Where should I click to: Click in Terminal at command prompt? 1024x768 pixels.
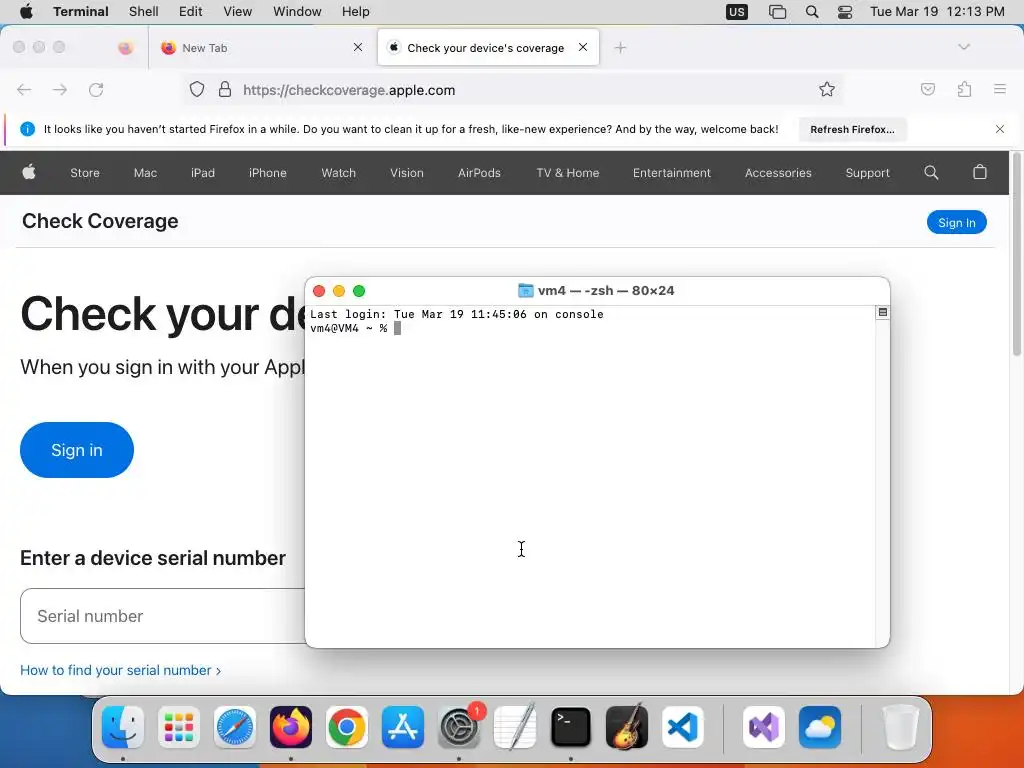[x=397, y=328]
